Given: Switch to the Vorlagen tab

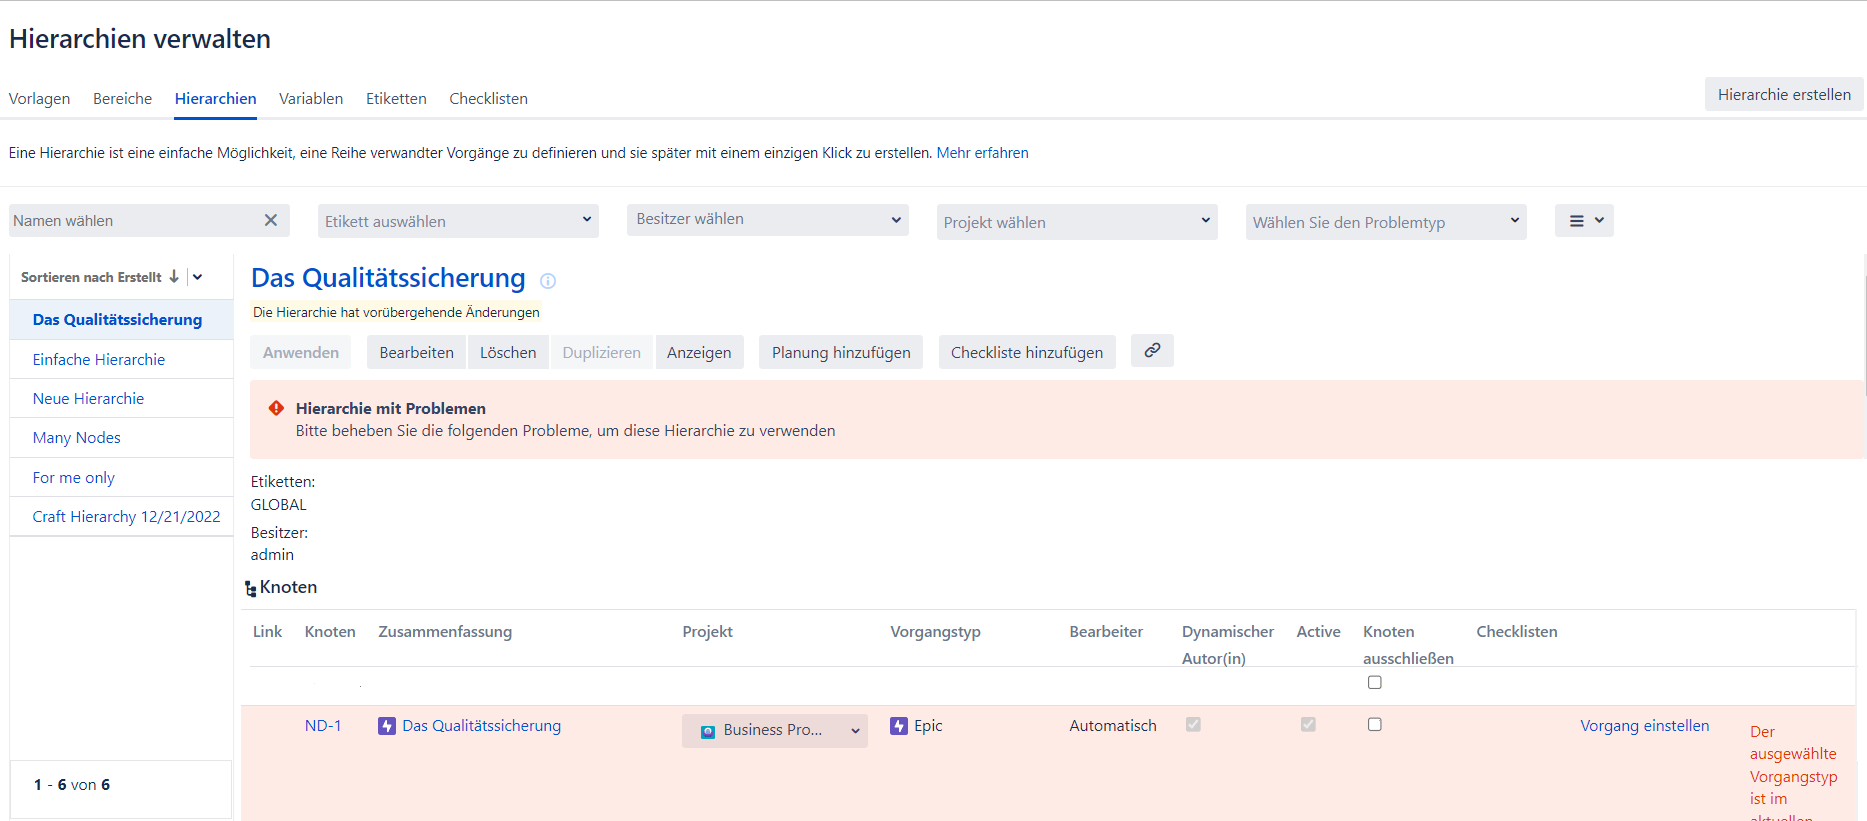Looking at the screenshot, I should click(x=39, y=99).
